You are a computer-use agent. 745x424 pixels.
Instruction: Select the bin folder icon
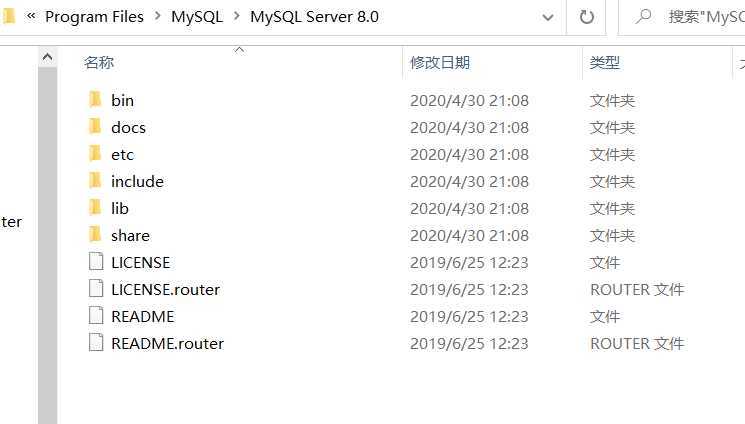pos(96,100)
